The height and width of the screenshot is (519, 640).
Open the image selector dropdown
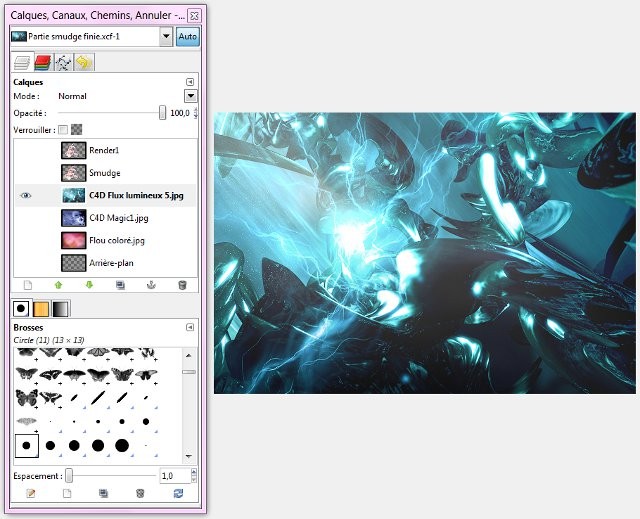165,37
